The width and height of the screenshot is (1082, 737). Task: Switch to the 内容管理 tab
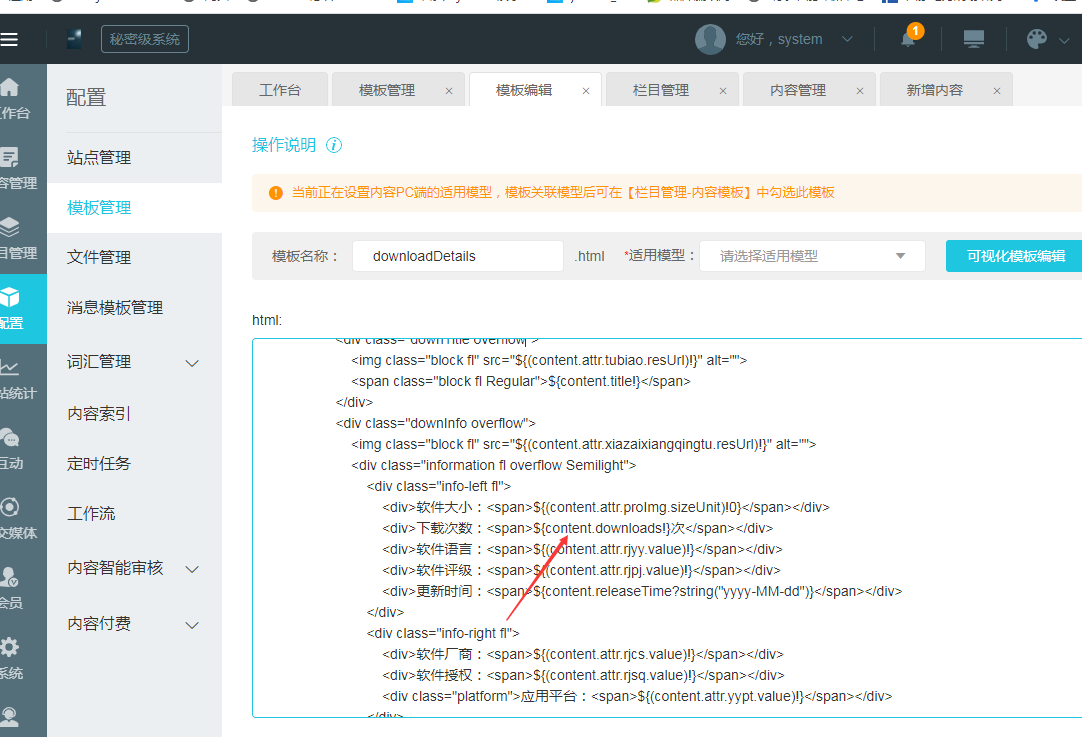point(798,90)
